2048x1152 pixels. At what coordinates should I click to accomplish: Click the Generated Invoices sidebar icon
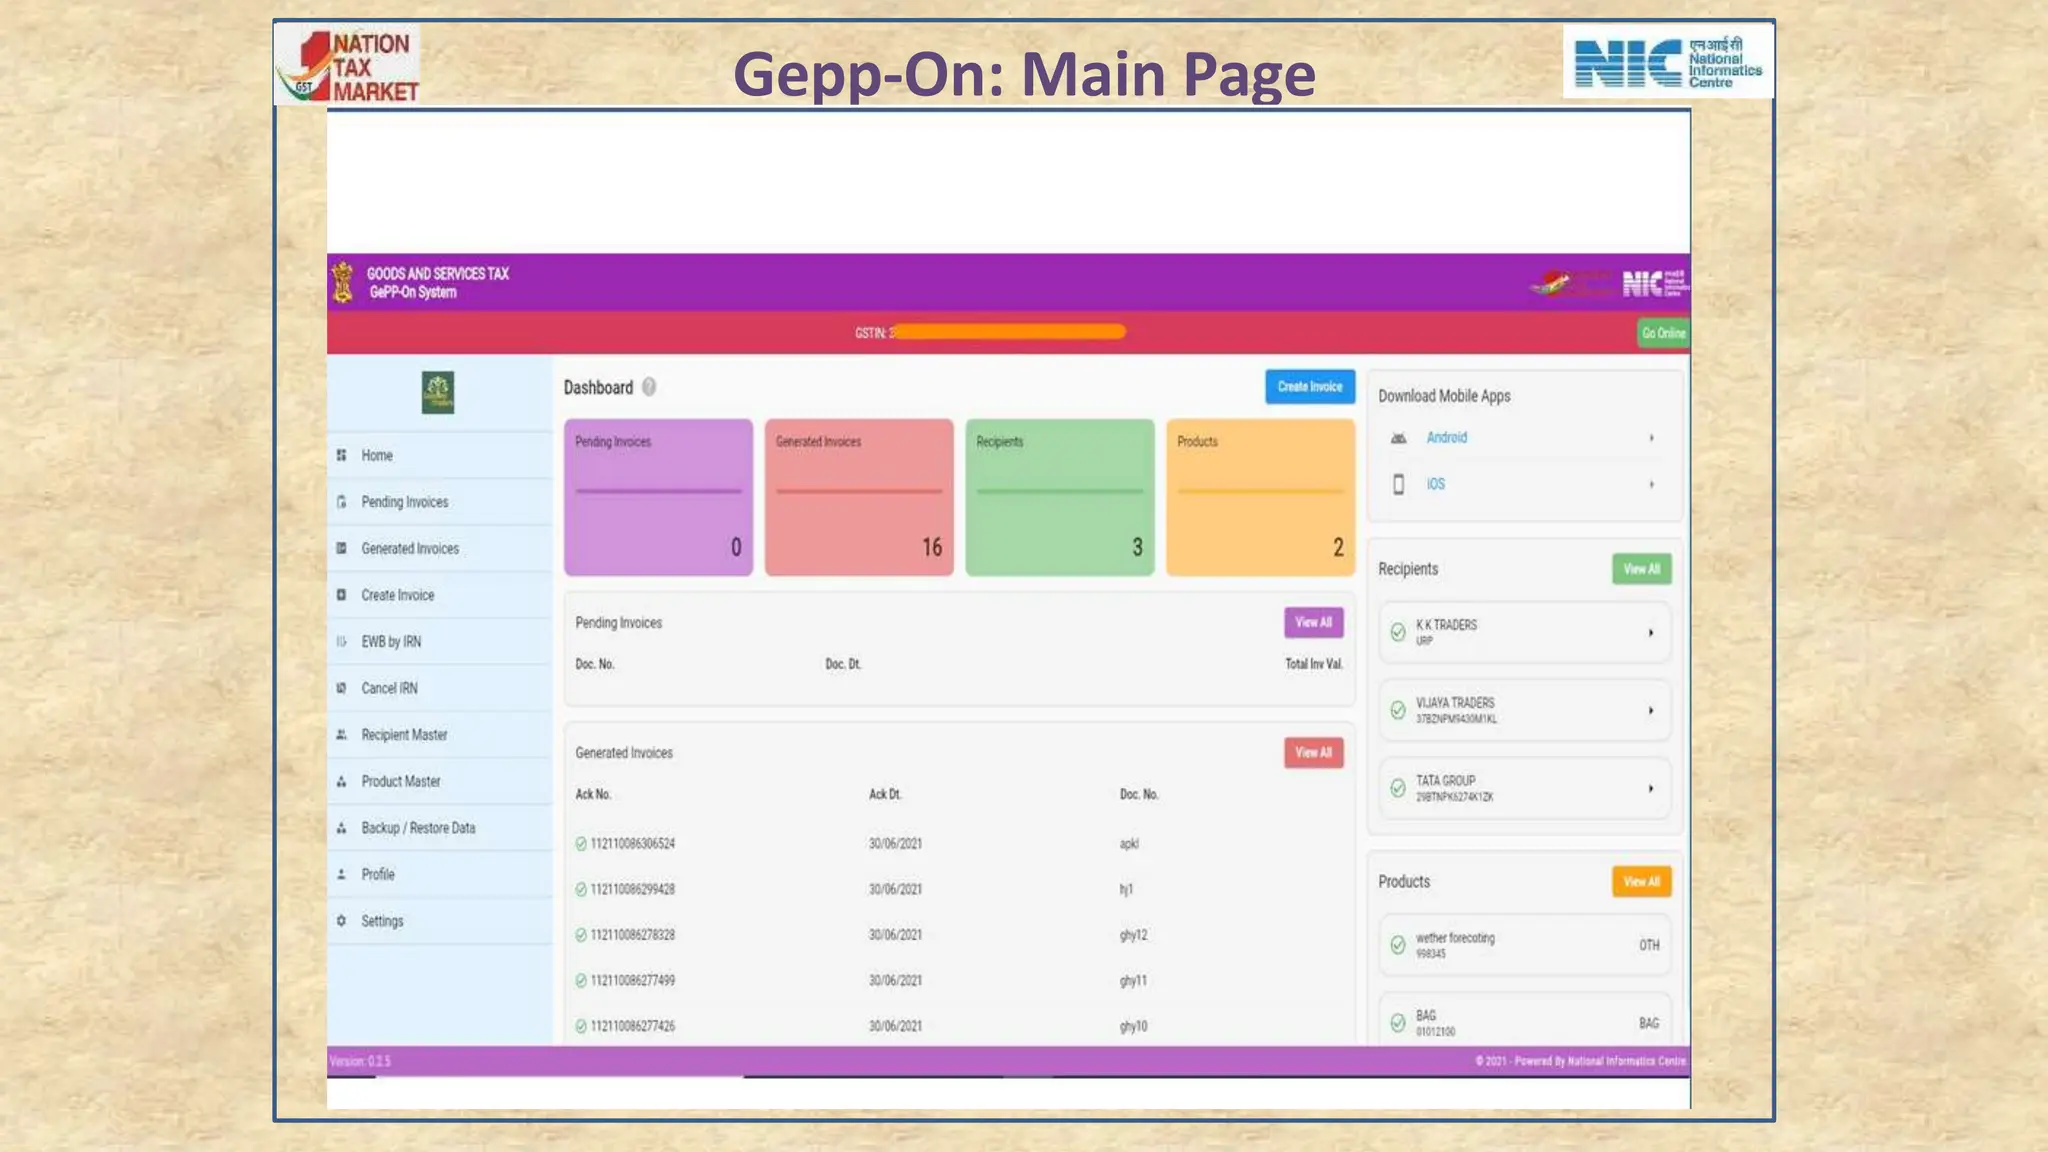pos(341,548)
